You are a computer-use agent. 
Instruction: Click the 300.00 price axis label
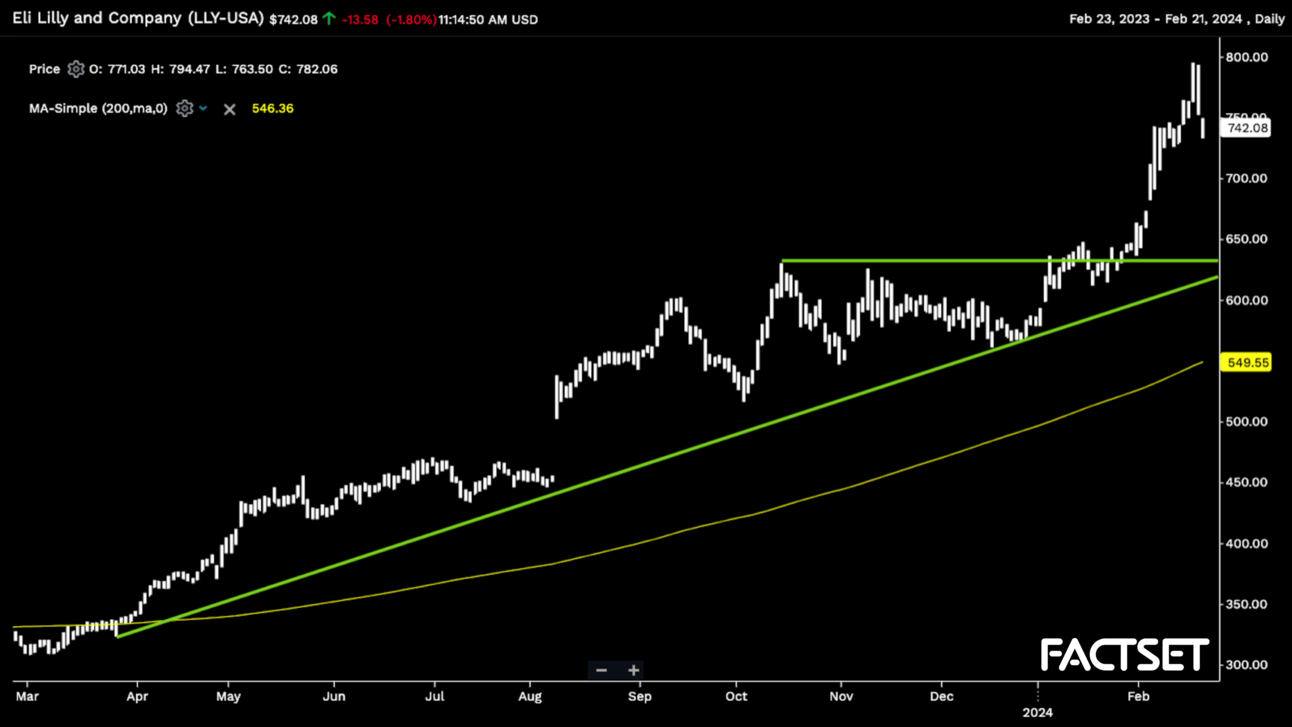pos(1246,664)
